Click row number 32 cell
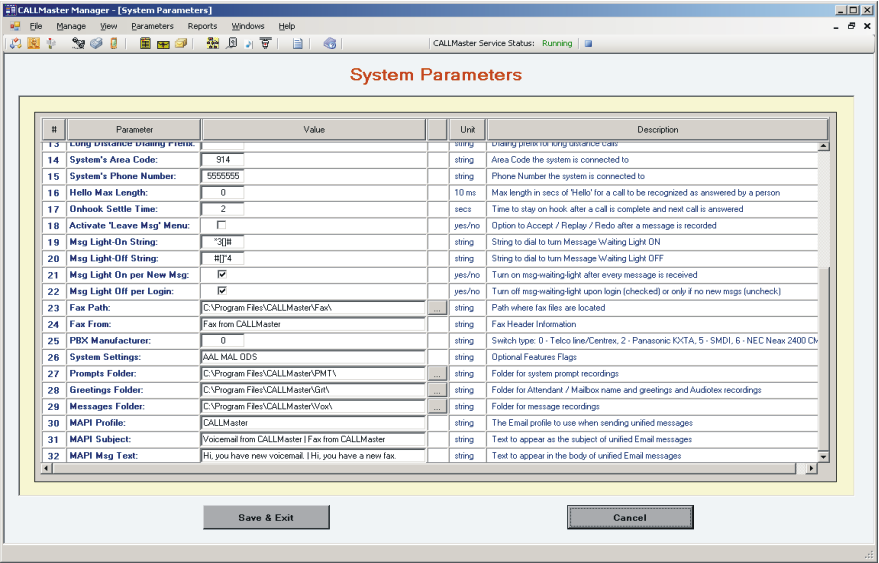The width and height of the screenshot is (879, 563). point(54,456)
